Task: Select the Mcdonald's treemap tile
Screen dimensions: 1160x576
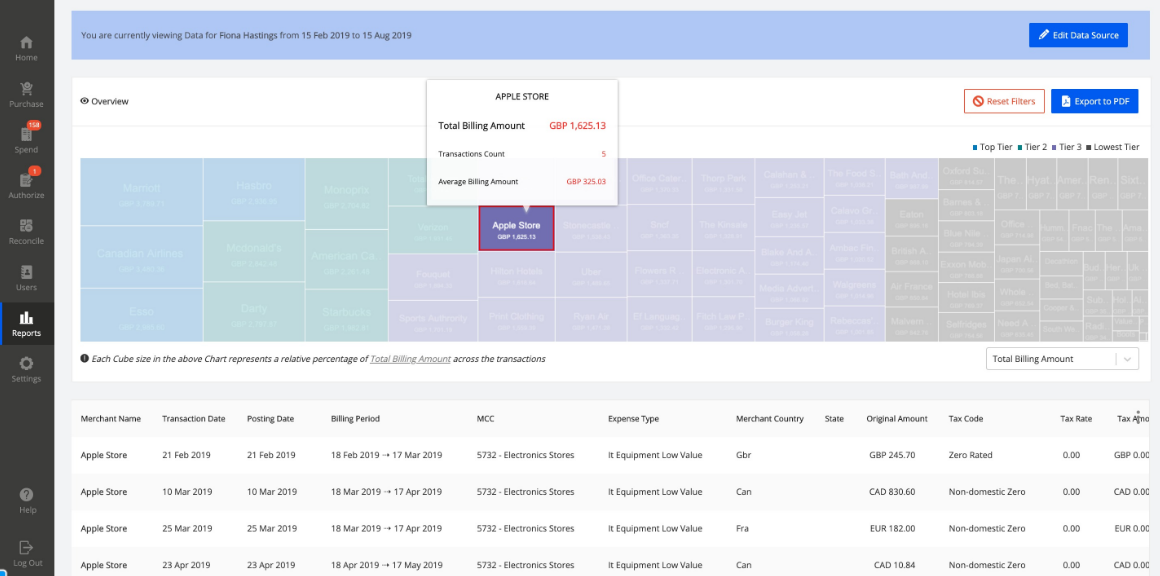Action: [x=254, y=251]
